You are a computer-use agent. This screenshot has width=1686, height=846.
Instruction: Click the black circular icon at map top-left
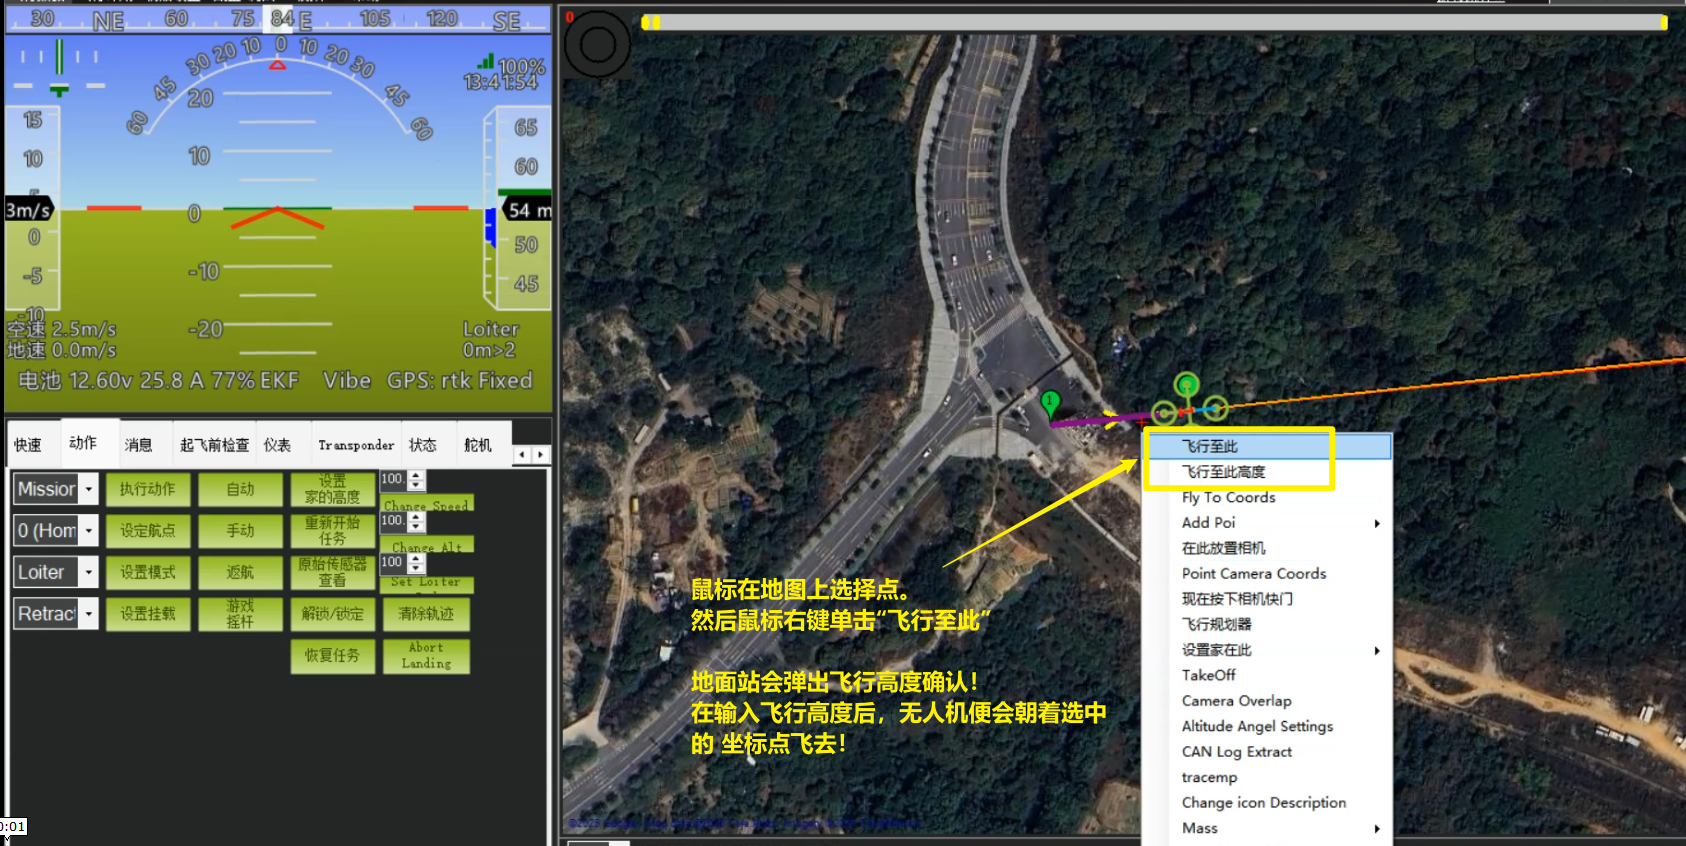pos(597,44)
